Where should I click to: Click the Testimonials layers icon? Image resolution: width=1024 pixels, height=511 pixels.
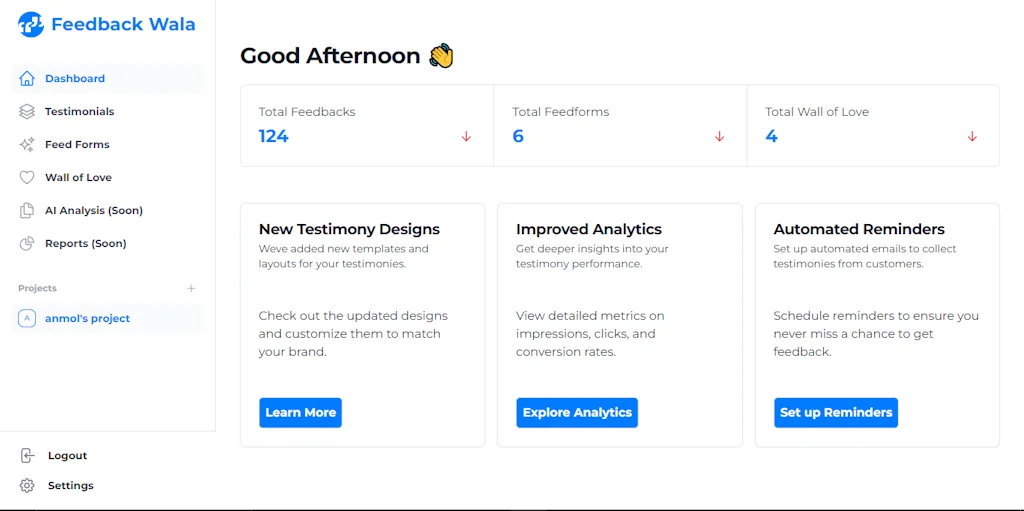[27, 111]
